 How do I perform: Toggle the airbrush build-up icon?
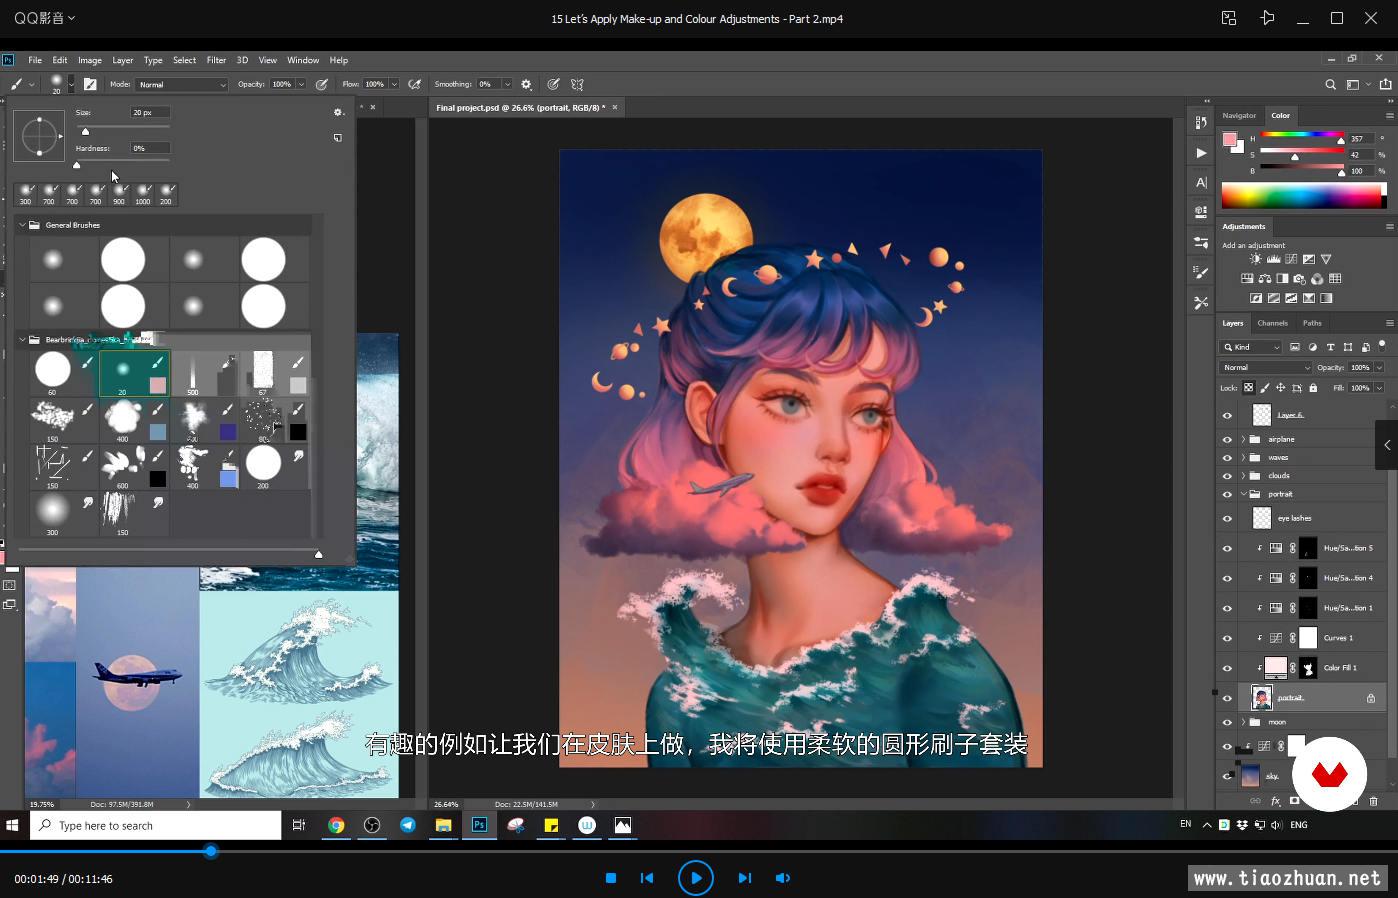pyautogui.click(x=415, y=85)
